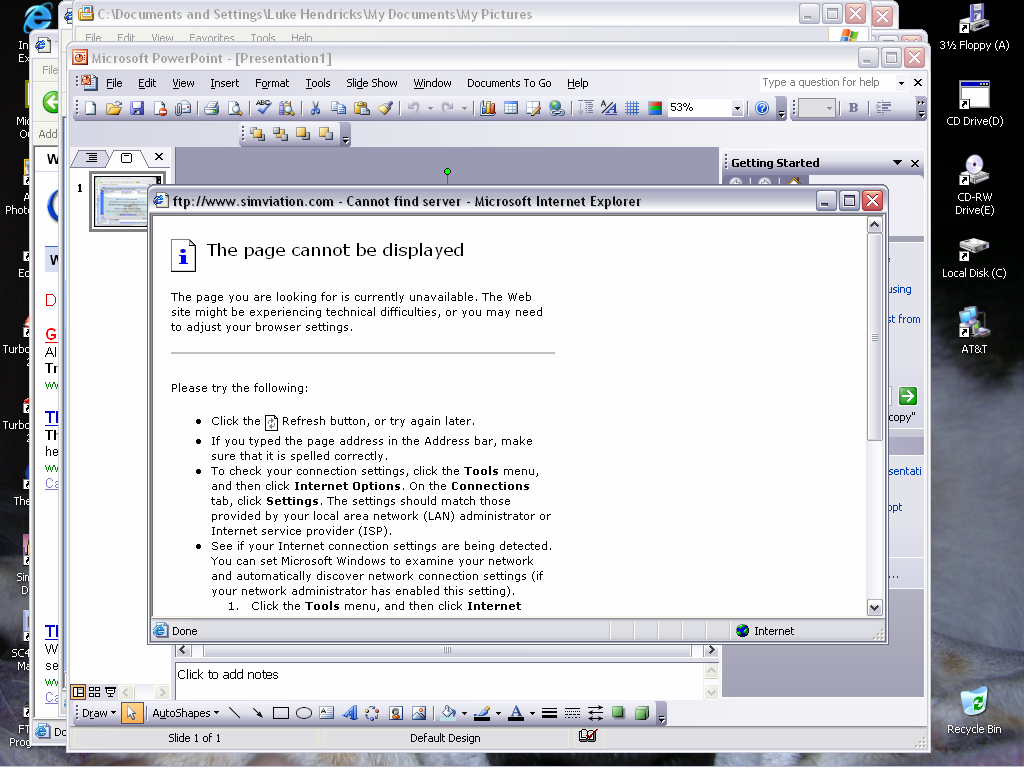The width and height of the screenshot is (1024, 768).
Task: Open Fill Color dropdown arrow
Action: pos(464,713)
